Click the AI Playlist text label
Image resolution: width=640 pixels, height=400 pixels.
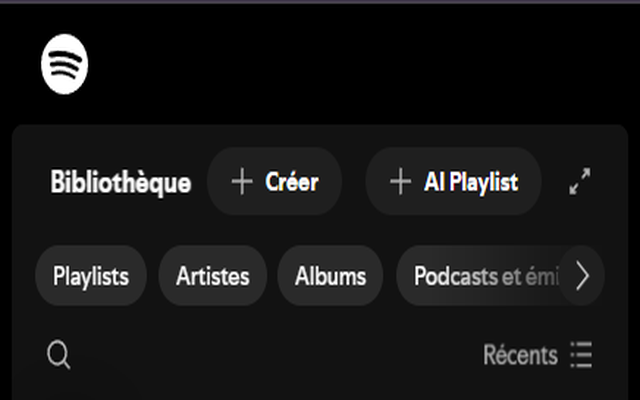click(471, 182)
